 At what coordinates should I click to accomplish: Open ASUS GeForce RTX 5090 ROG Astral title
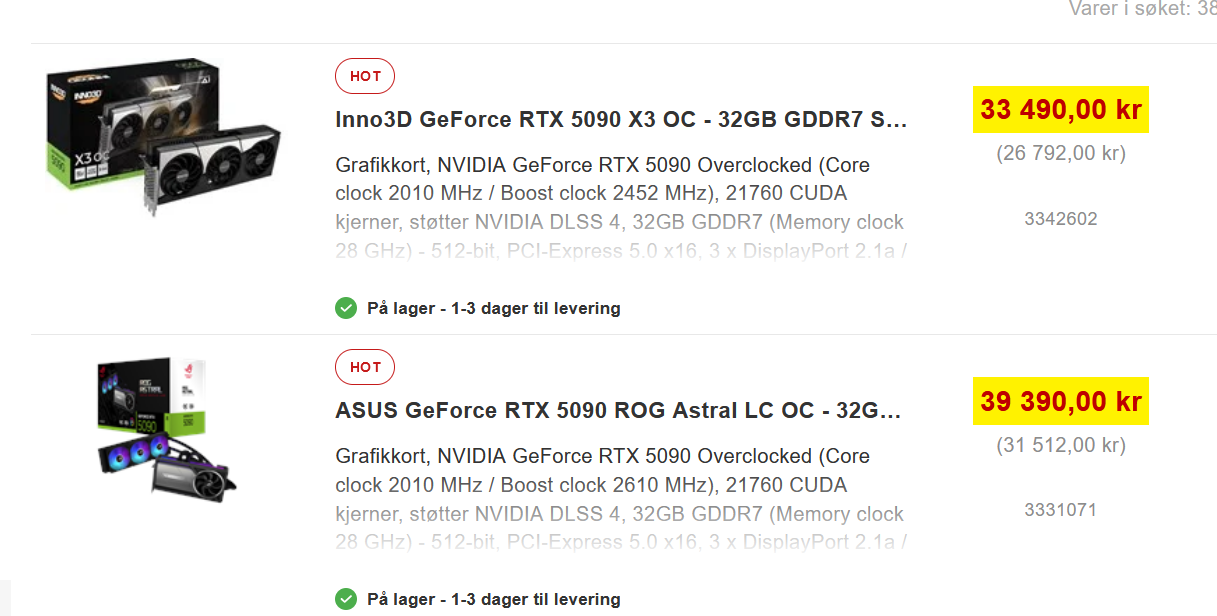coord(618,411)
